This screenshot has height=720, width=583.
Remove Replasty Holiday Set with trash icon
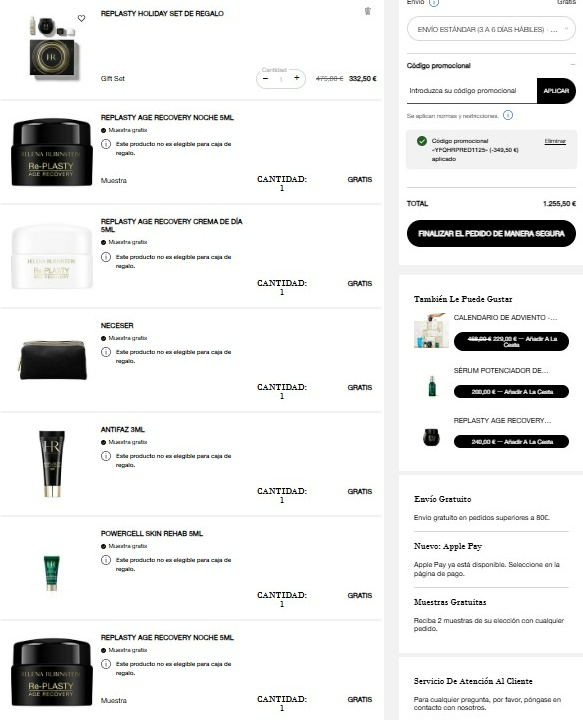[368, 11]
